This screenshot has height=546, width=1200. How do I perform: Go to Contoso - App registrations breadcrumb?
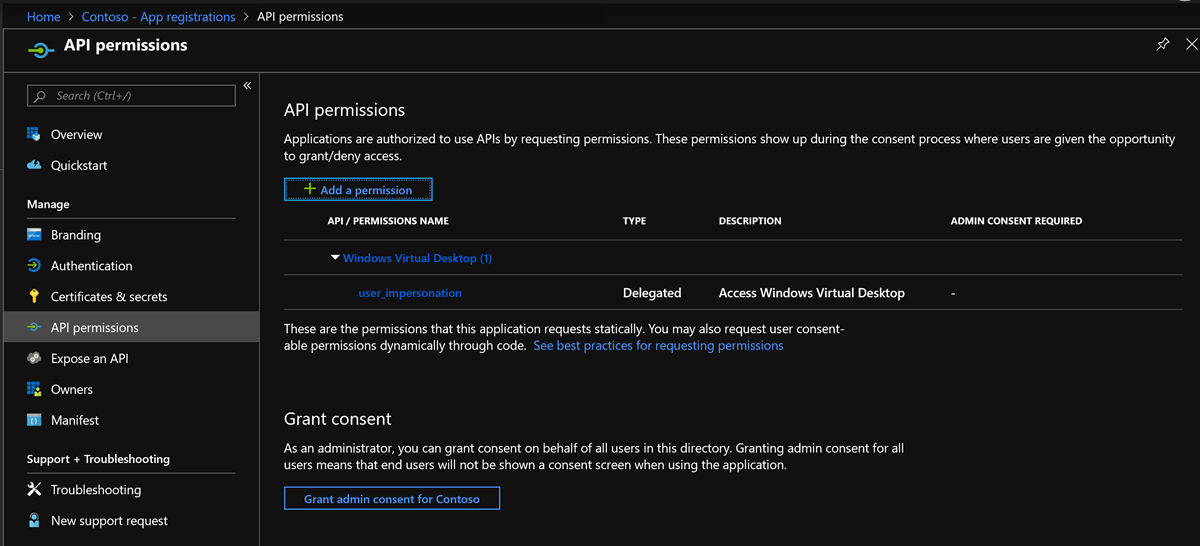pyautogui.click(x=158, y=17)
